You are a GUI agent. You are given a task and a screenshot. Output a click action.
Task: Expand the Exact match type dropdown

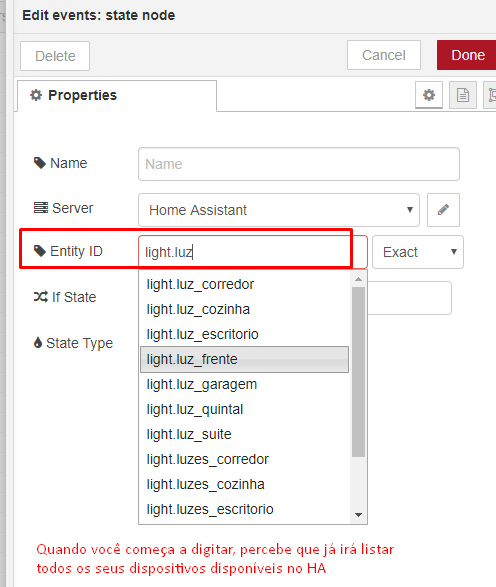418,252
